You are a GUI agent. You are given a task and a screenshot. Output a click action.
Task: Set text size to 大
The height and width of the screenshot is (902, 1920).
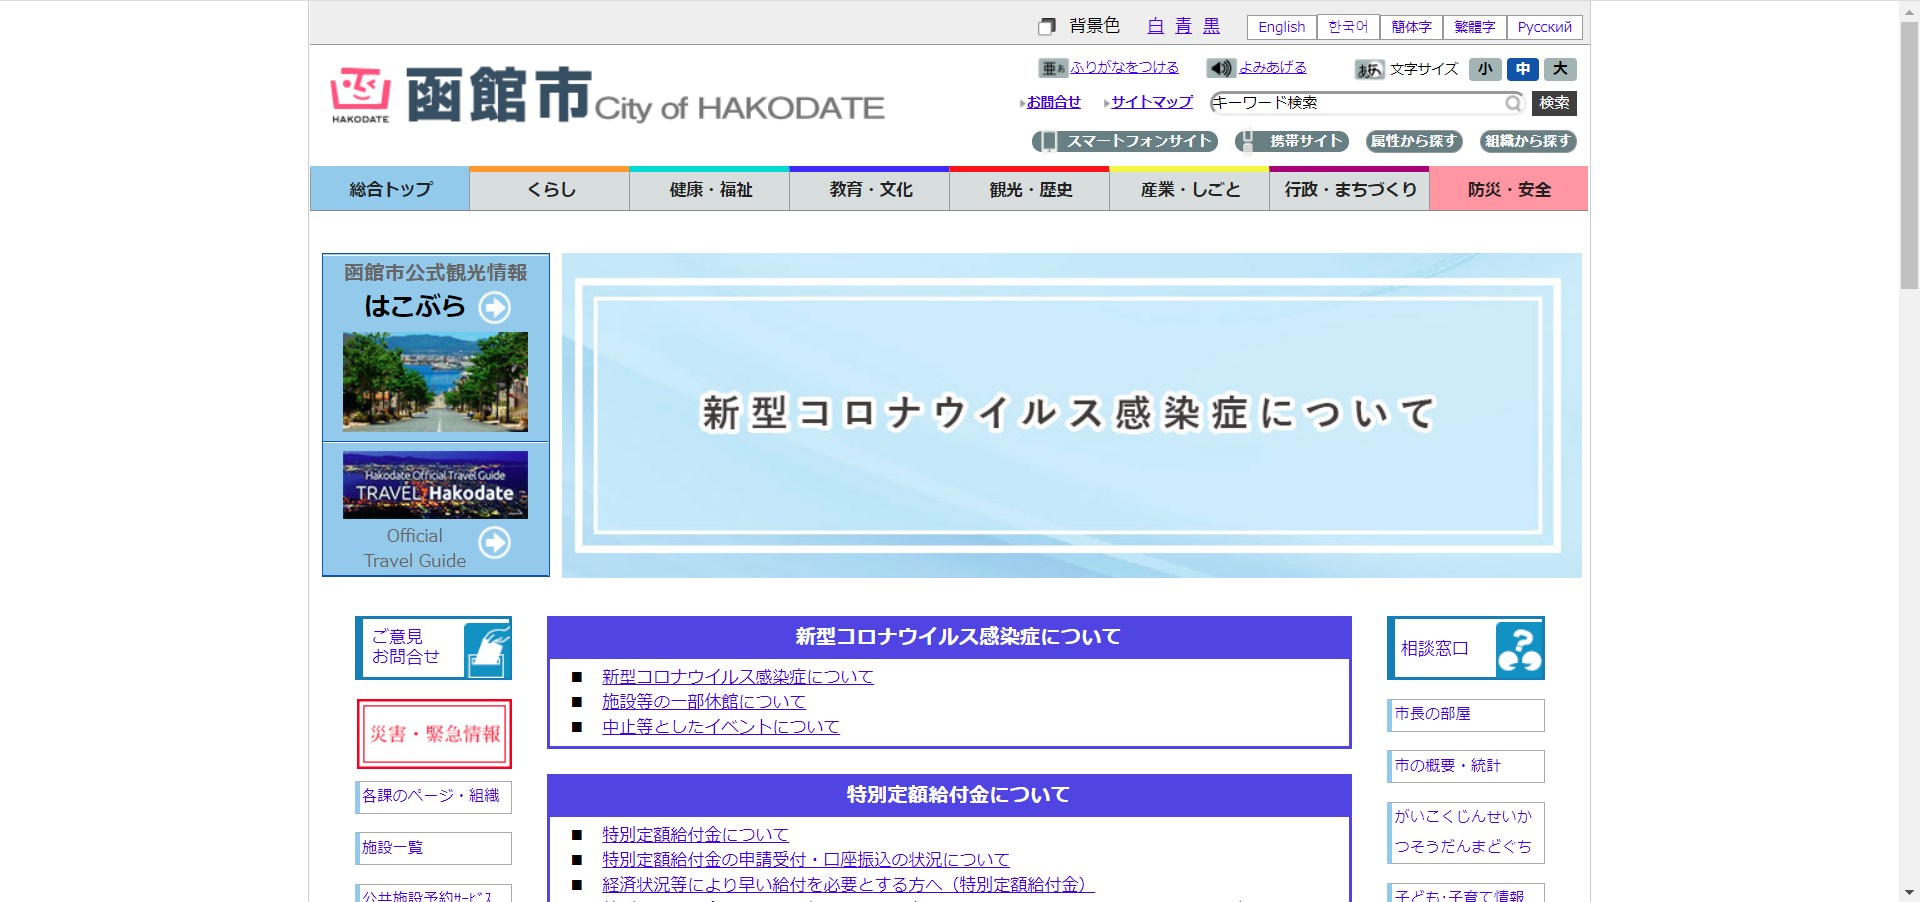[x=1559, y=69]
